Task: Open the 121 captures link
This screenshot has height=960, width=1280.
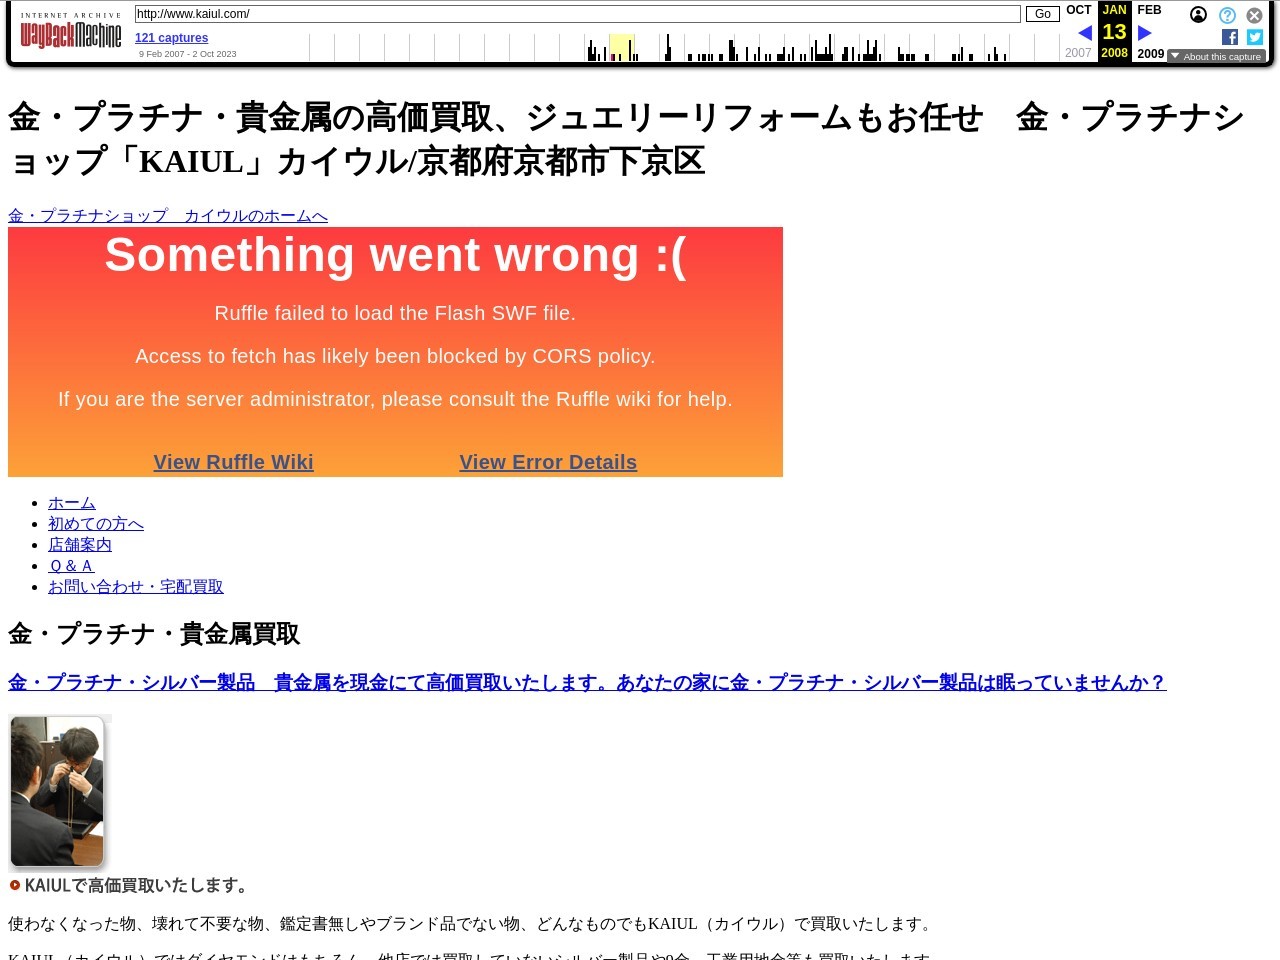Action: [171, 38]
